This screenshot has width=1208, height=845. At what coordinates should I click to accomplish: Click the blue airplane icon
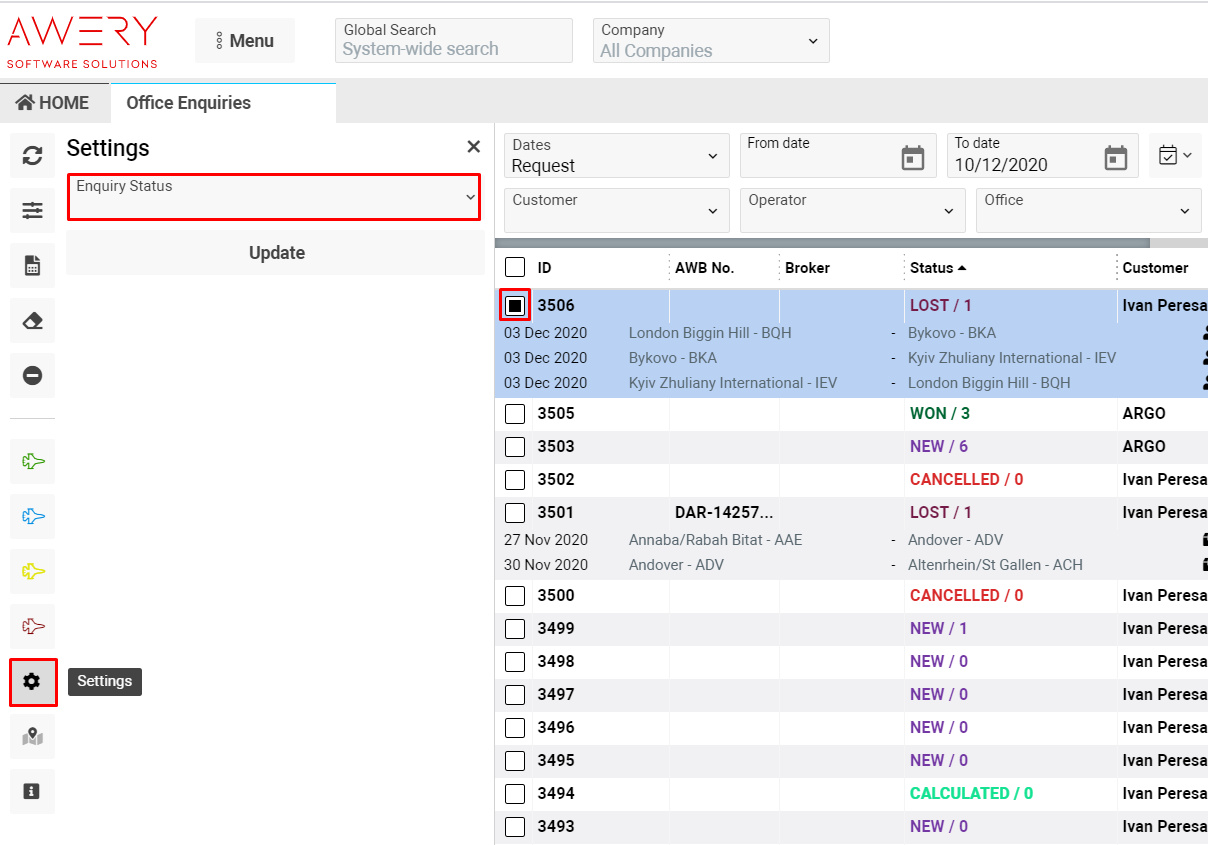(33, 516)
